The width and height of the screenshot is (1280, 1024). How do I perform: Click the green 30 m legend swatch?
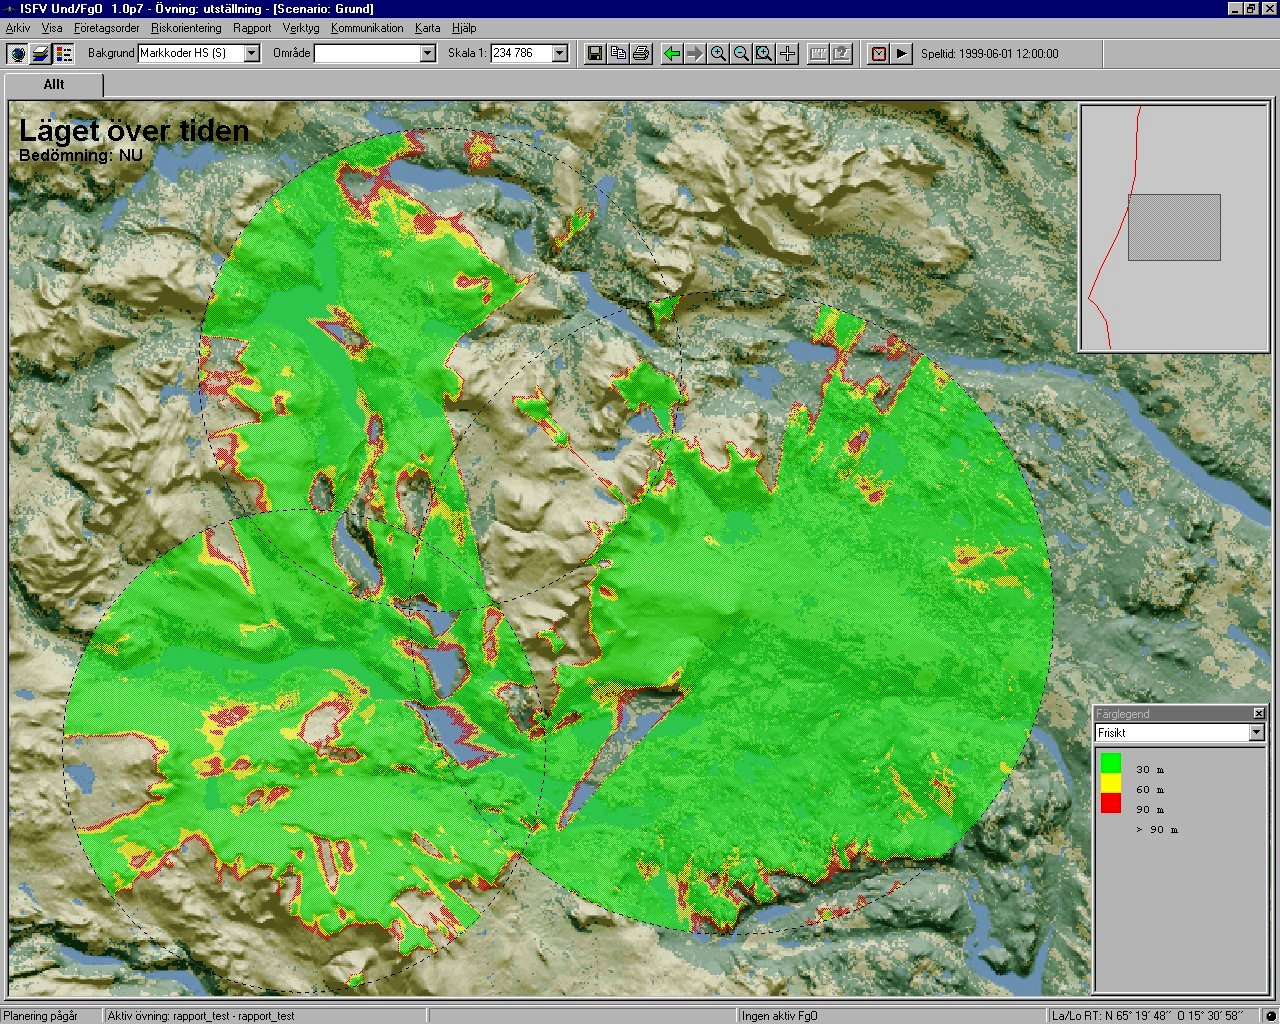tap(1111, 763)
